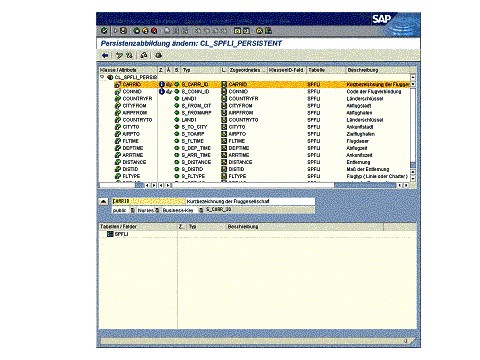This screenshot has height=360, width=480.
Task: Click the Save diskette icon
Action: (124, 31)
